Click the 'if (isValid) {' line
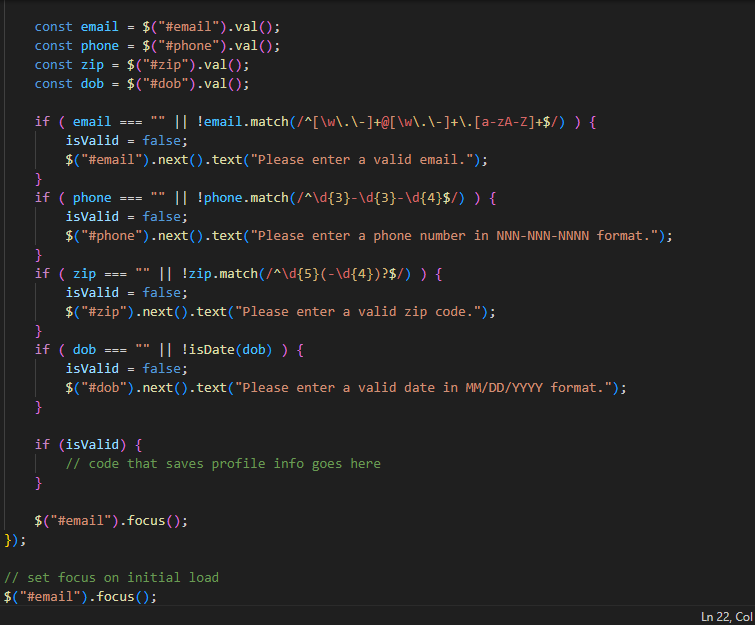 click(x=88, y=444)
